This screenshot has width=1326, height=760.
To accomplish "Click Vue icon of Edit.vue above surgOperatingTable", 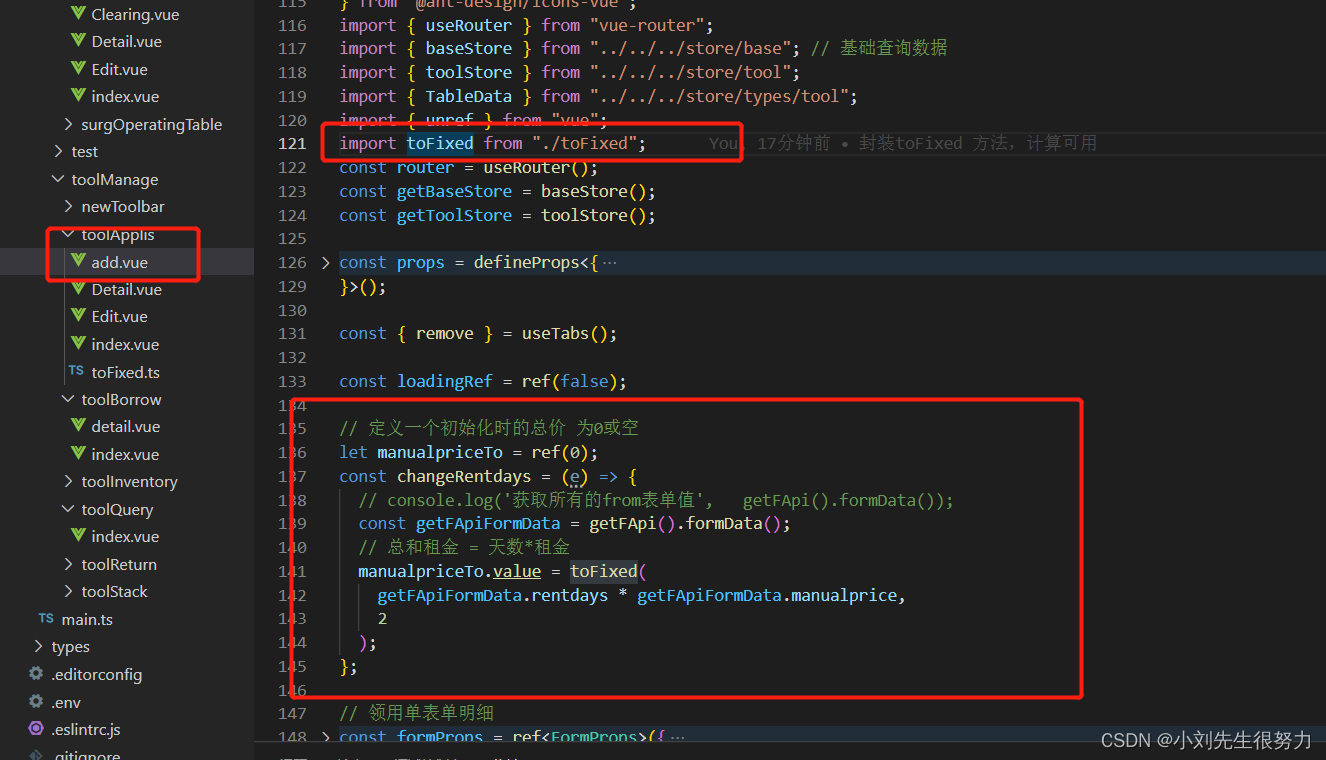I will tap(79, 69).
